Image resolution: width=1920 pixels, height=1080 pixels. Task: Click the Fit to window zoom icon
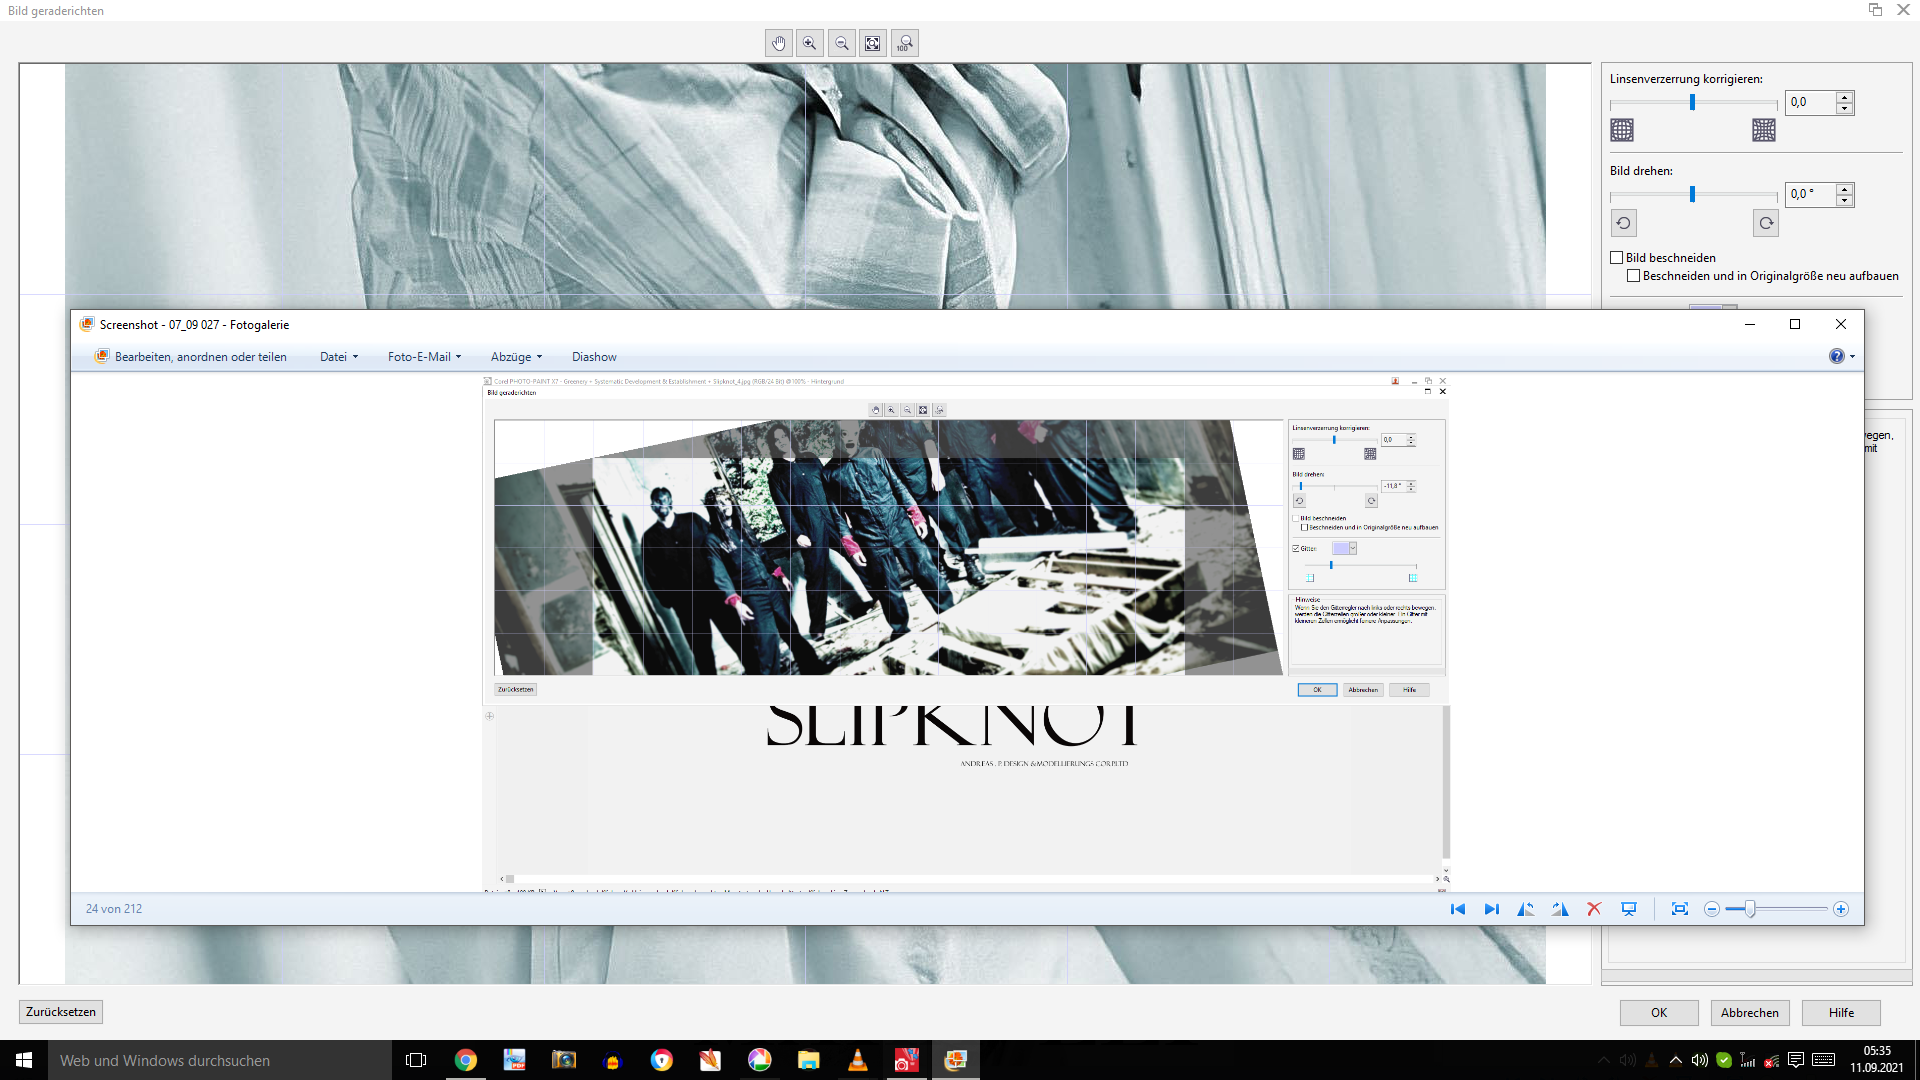(x=873, y=43)
